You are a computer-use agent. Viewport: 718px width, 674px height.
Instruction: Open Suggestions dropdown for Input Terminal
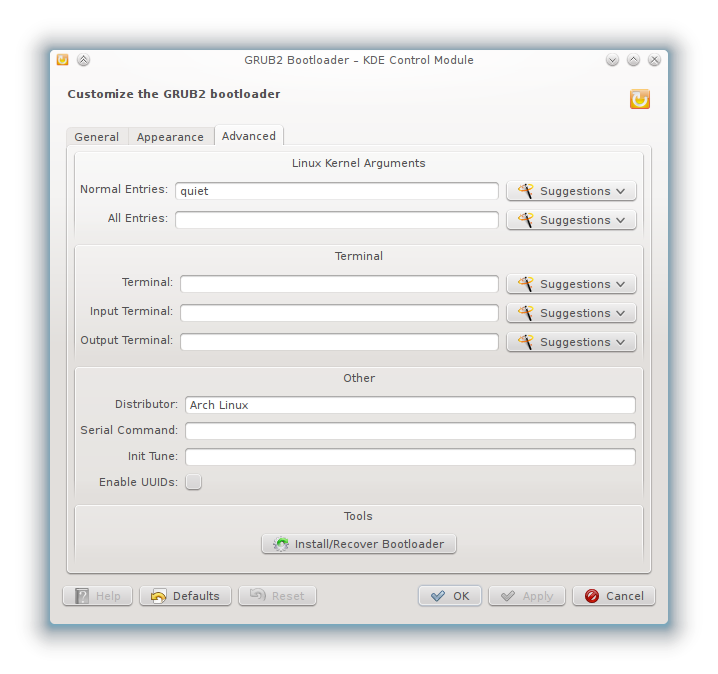tap(571, 313)
